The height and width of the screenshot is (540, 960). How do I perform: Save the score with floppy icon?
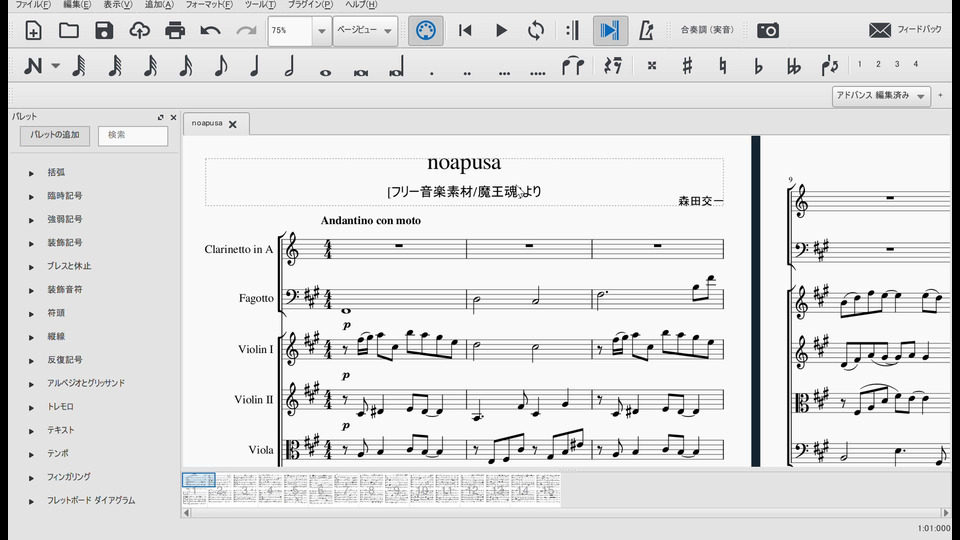click(104, 30)
